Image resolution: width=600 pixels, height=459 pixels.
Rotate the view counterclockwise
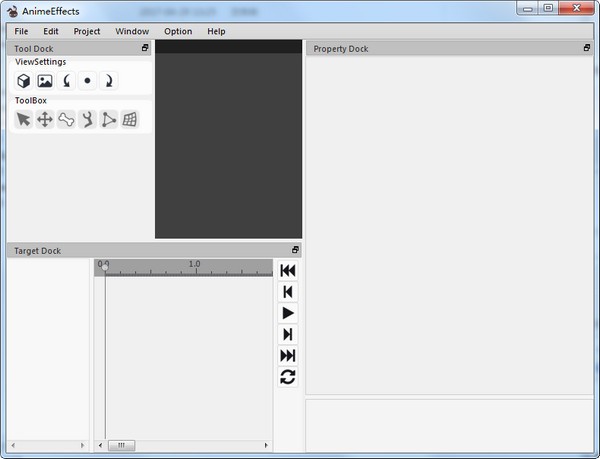tap(66, 81)
